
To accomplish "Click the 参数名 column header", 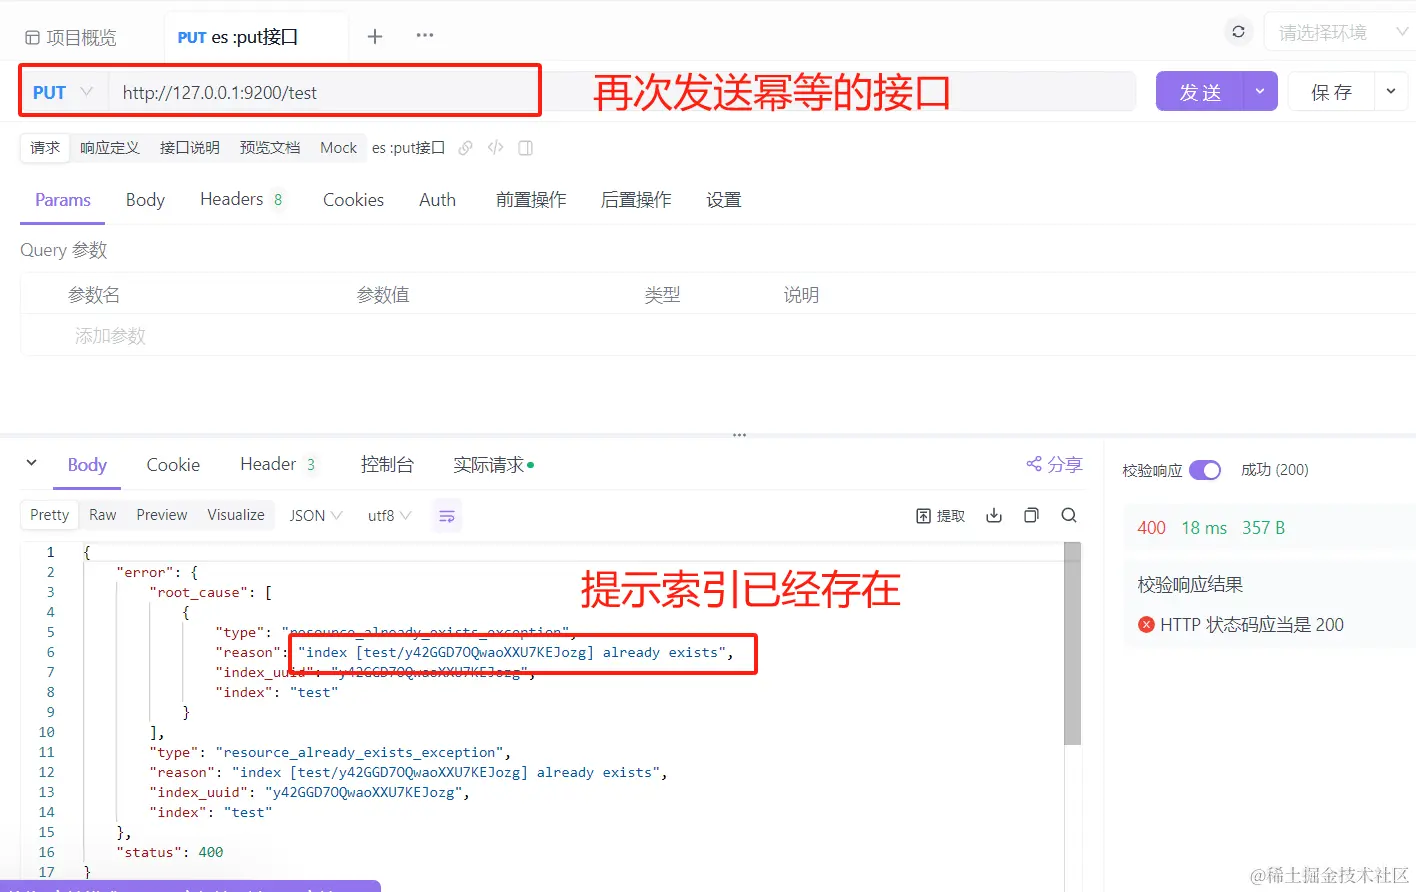I will [x=94, y=295].
